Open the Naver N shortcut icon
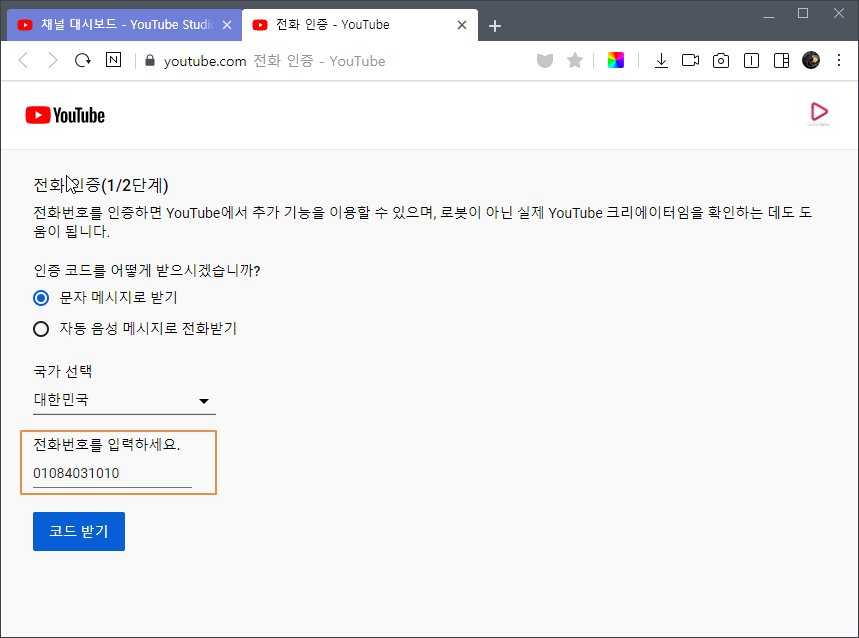The image size is (859, 638). (x=113, y=60)
